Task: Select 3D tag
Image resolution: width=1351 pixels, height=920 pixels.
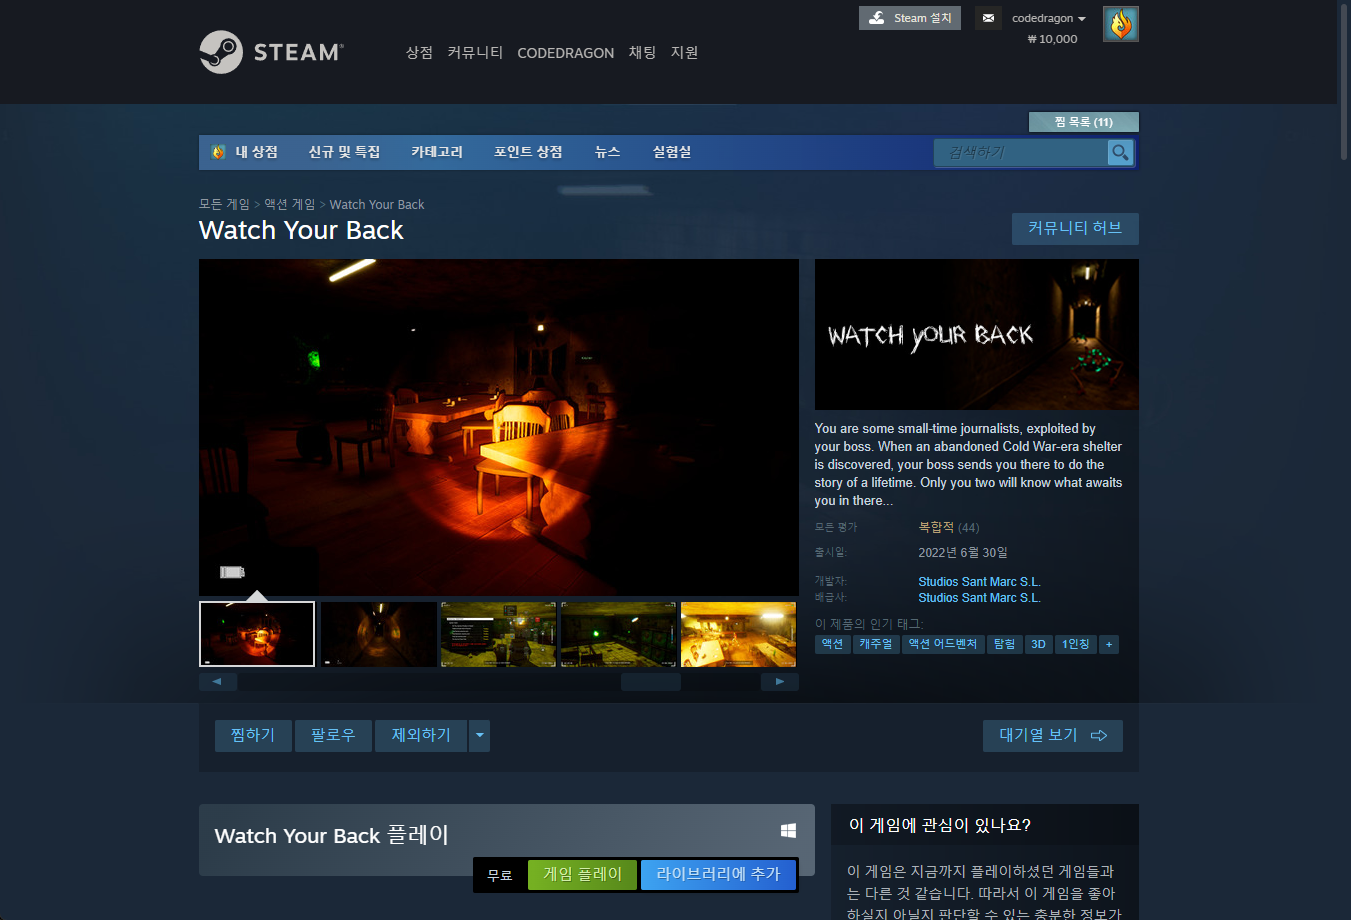Action: tap(1038, 644)
